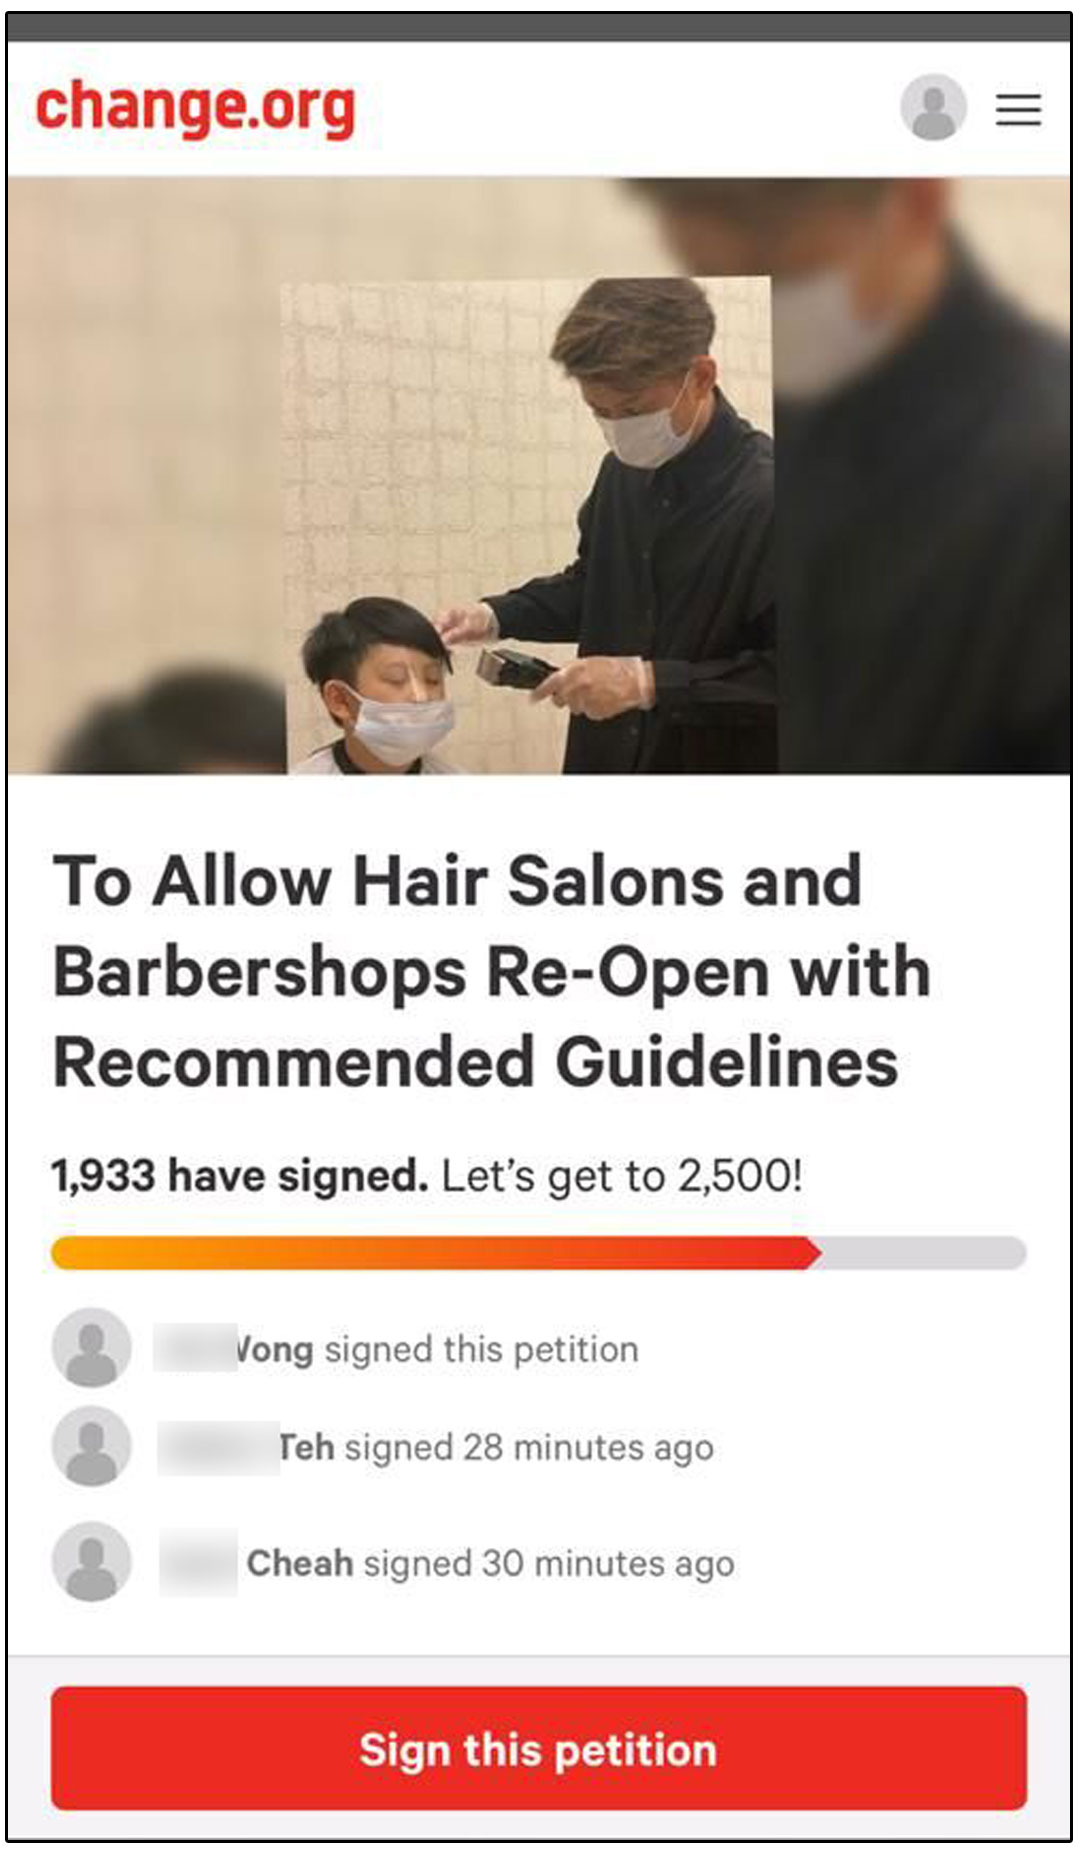Click the blurred background area of banner
Screen dimensions: 1080x1857
(x=140, y=420)
